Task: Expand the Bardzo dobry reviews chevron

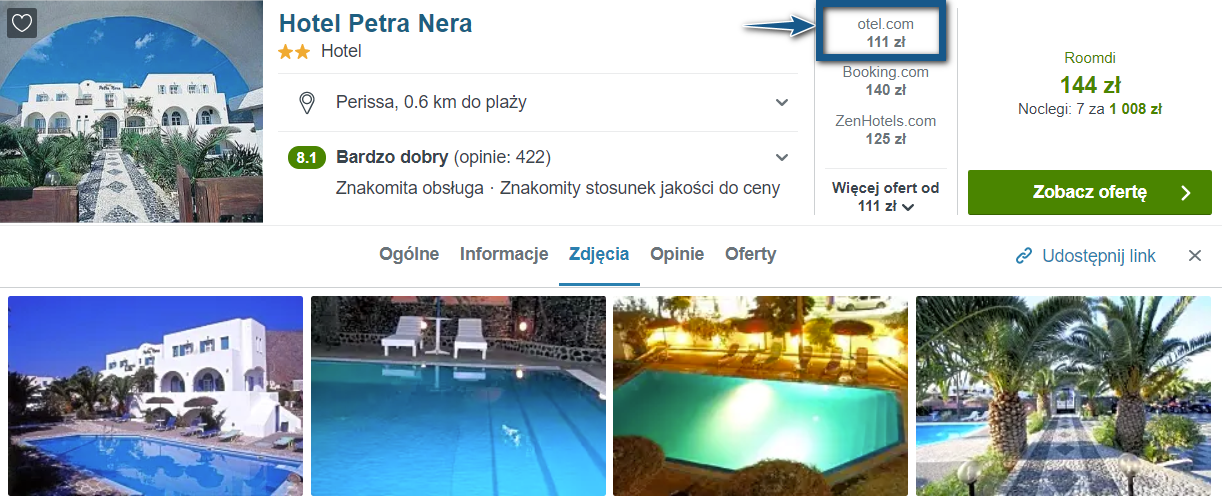Action: click(x=782, y=158)
